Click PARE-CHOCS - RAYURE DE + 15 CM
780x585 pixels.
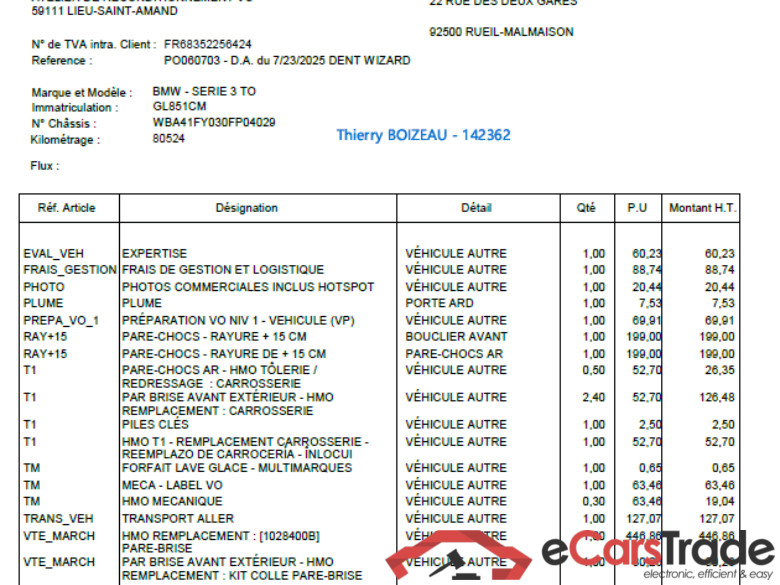[x=224, y=354]
